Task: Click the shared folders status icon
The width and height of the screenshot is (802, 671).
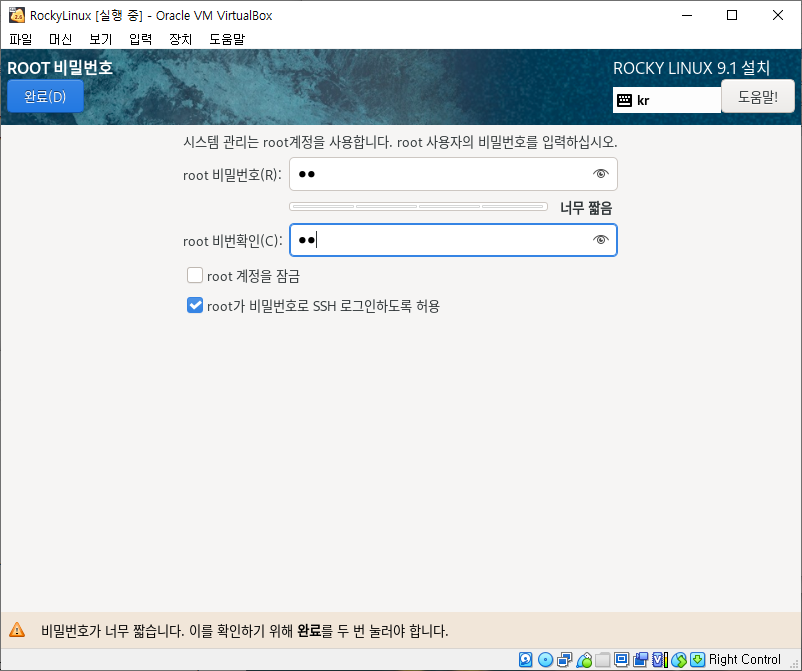Action: click(603, 660)
